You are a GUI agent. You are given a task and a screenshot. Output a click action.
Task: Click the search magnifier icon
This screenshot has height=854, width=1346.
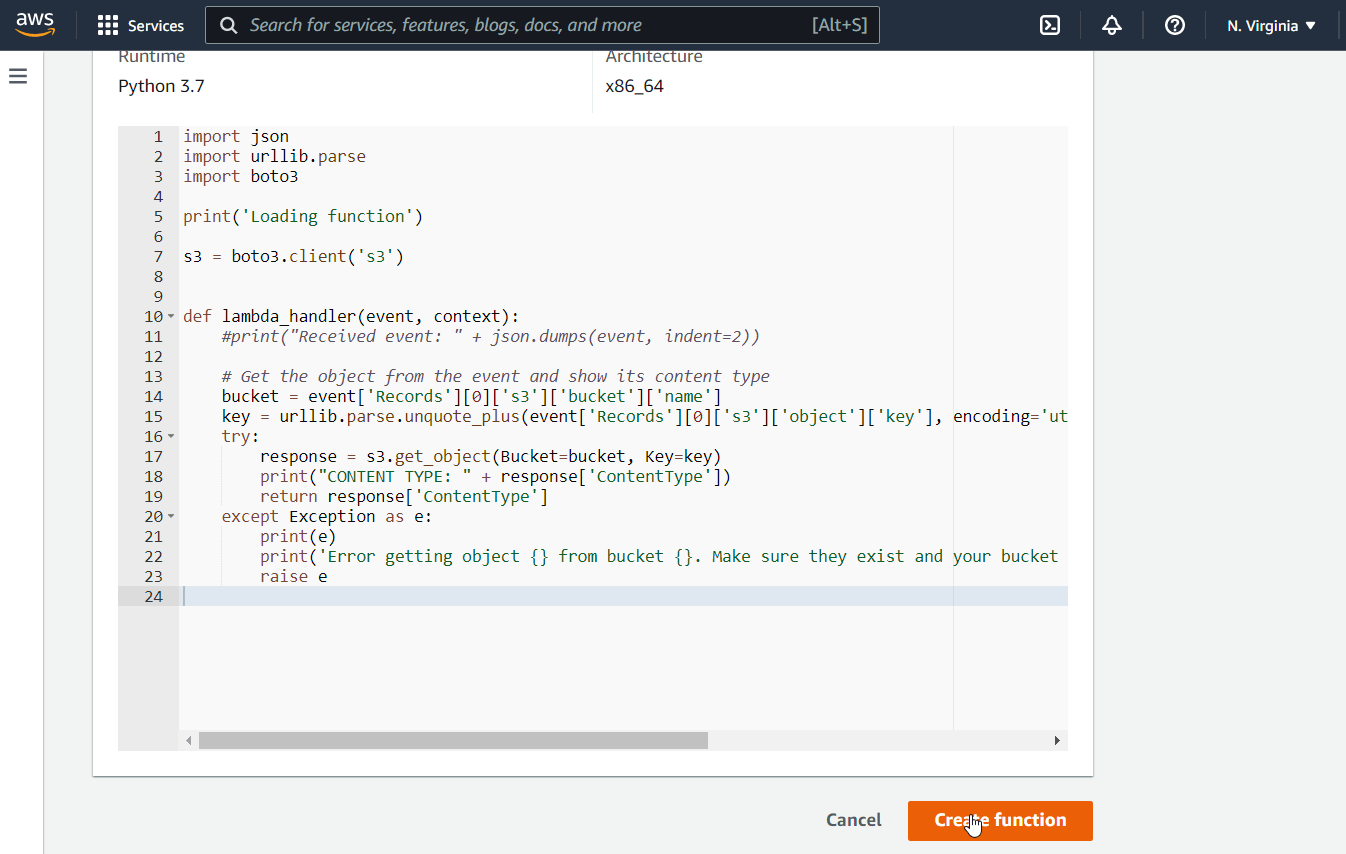click(228, 25)
